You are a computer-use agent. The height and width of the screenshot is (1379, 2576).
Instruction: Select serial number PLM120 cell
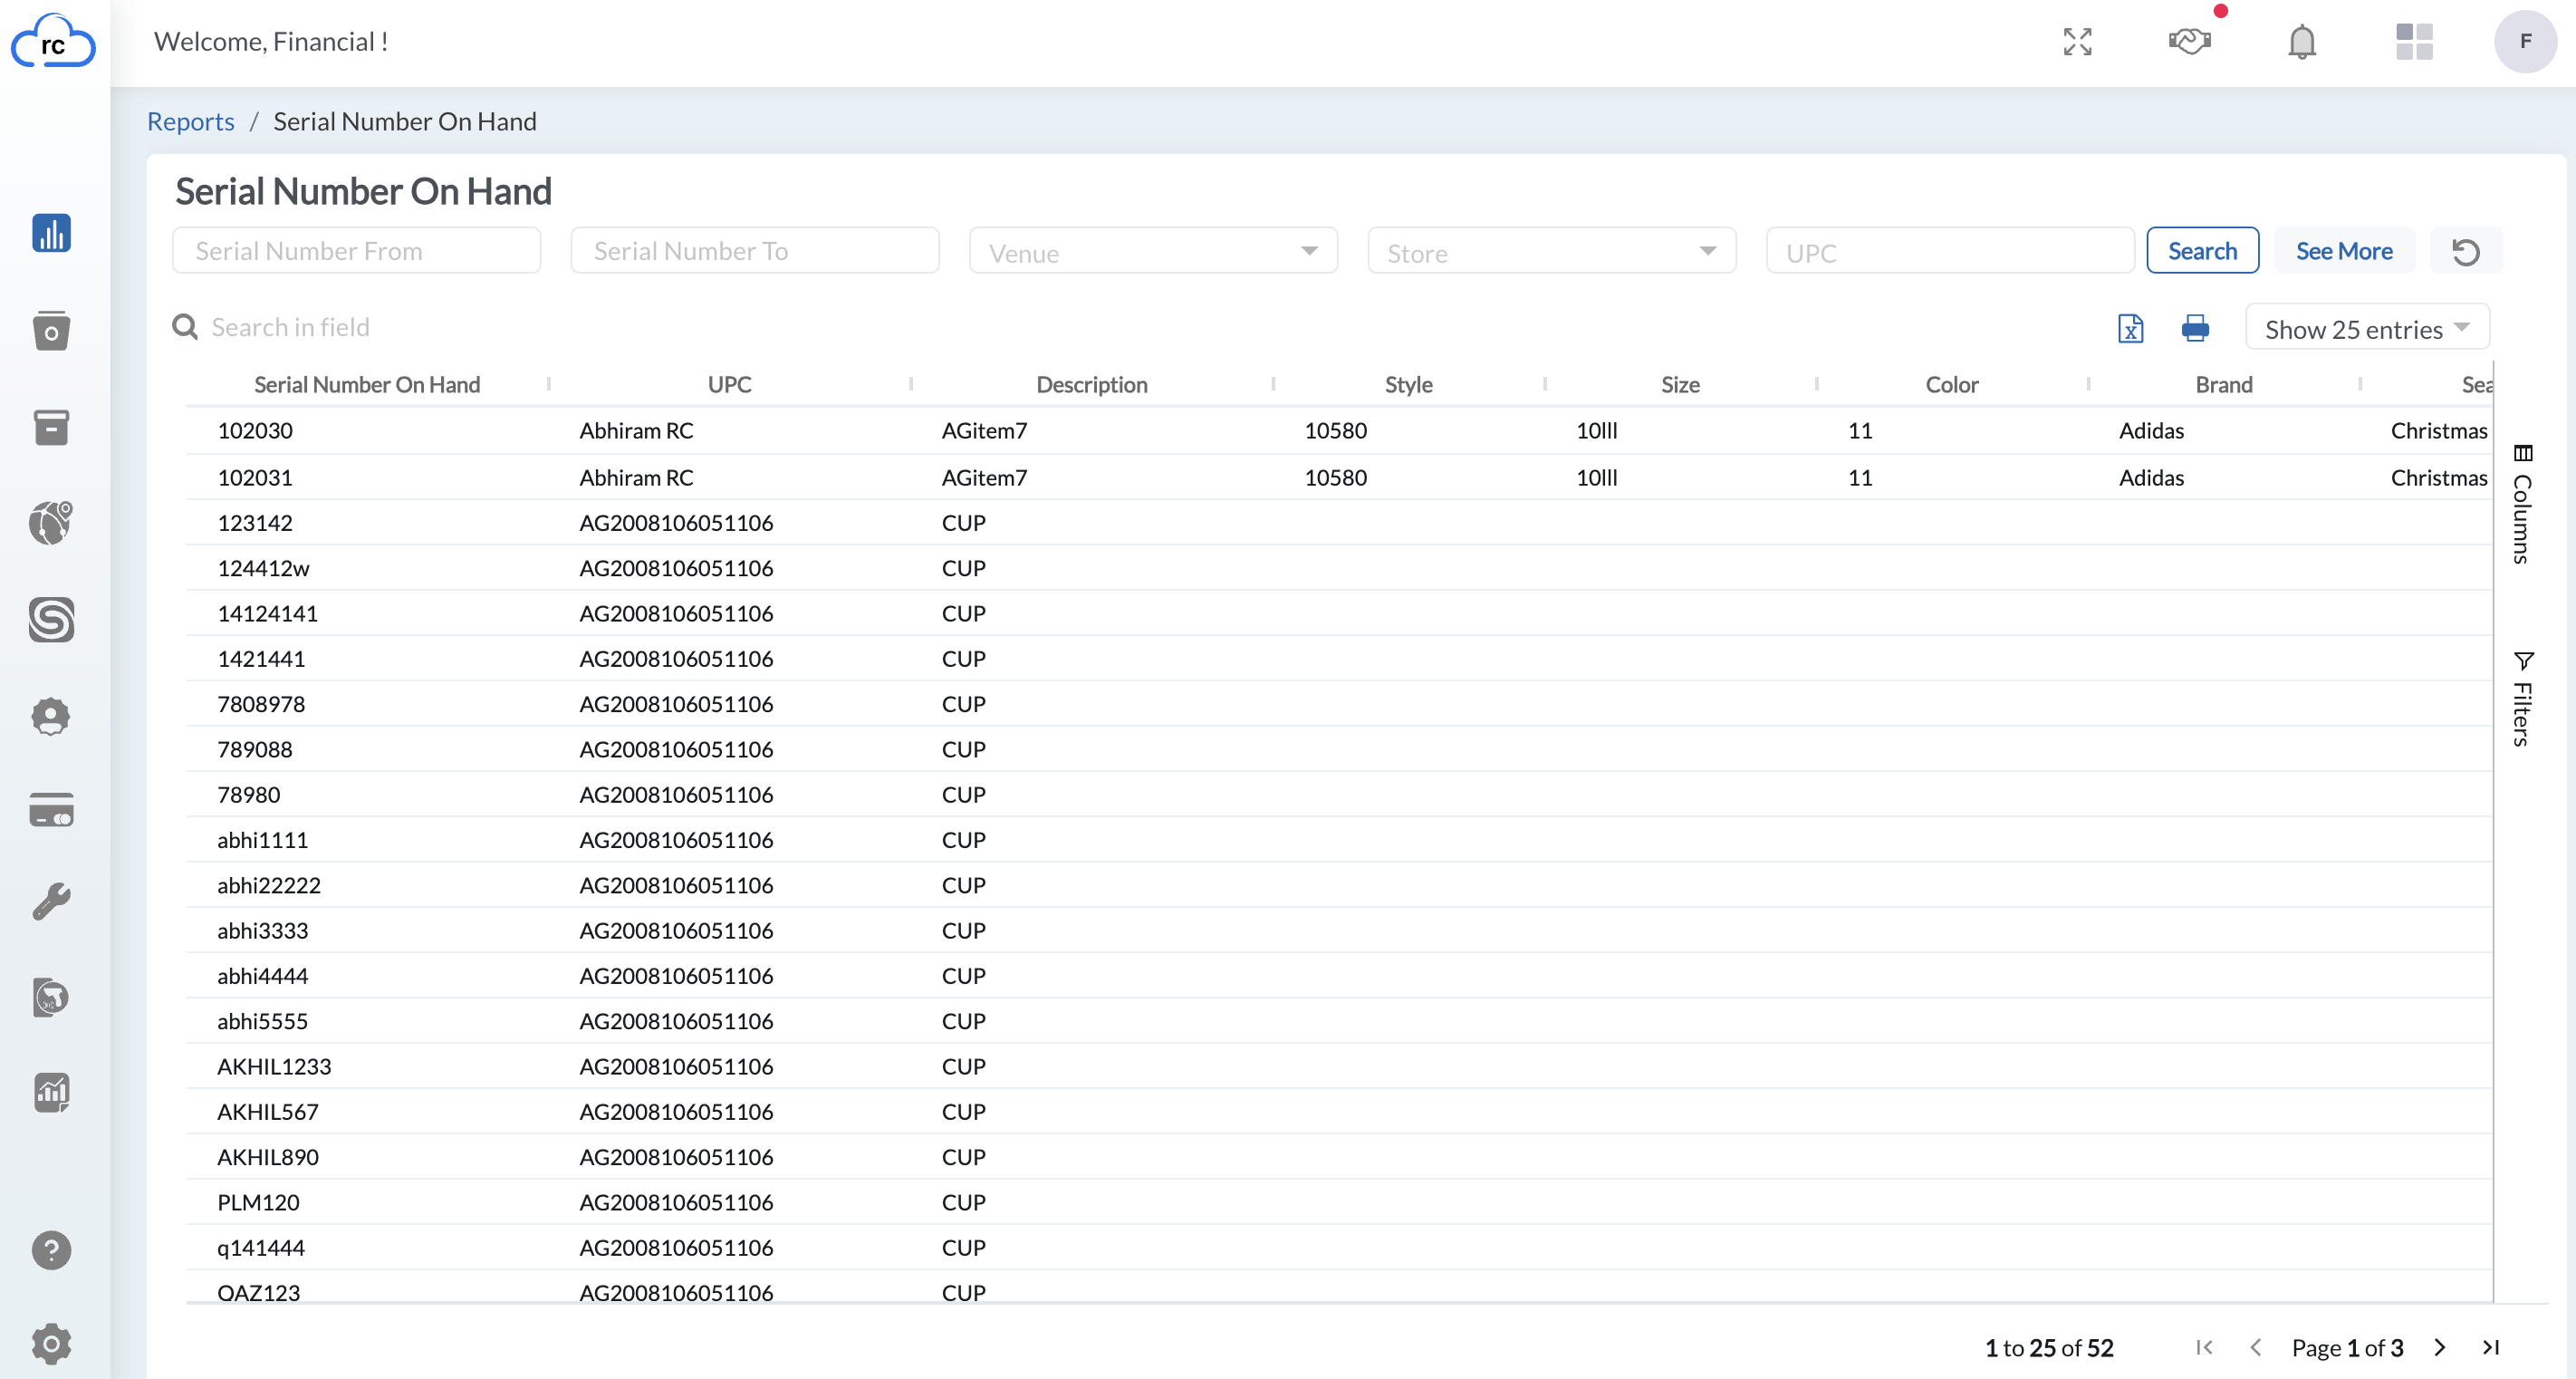click(x=258, y=1202)
